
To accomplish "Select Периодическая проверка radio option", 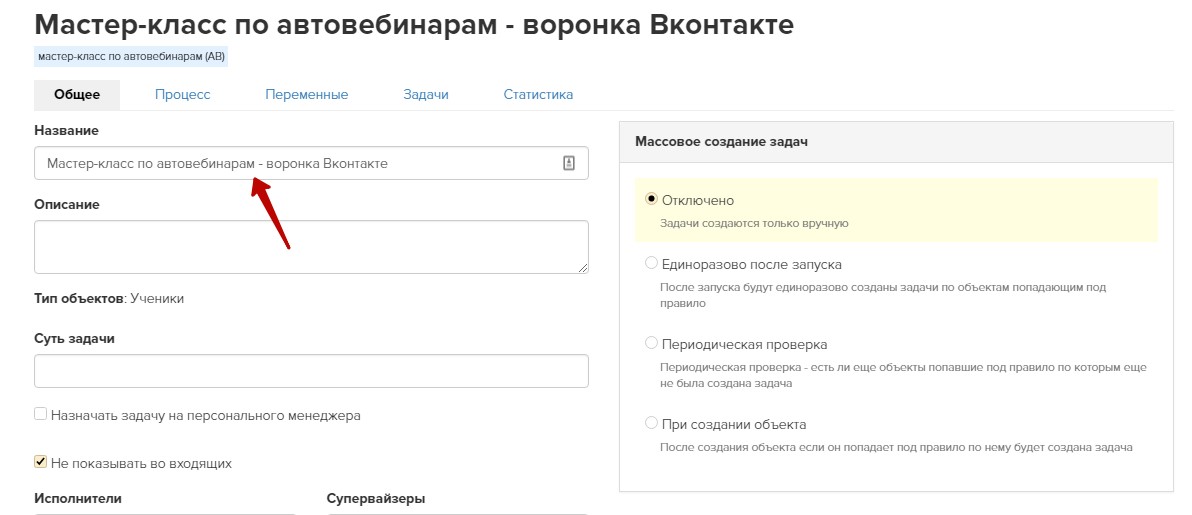I will [x=652, y=344].
